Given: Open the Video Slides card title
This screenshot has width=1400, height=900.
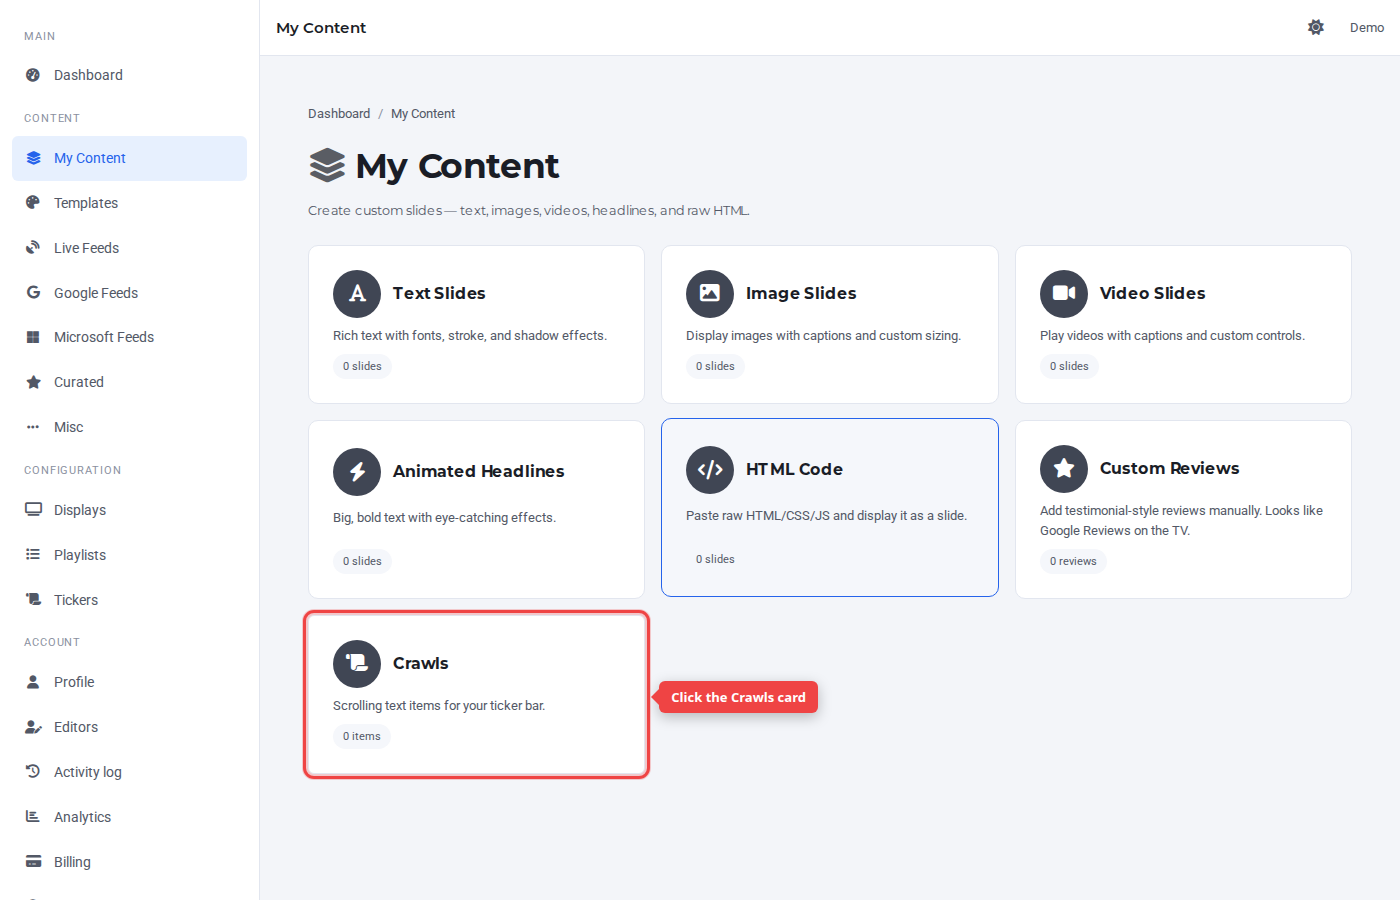Looking at the screenshot, I should [1152, 293].
